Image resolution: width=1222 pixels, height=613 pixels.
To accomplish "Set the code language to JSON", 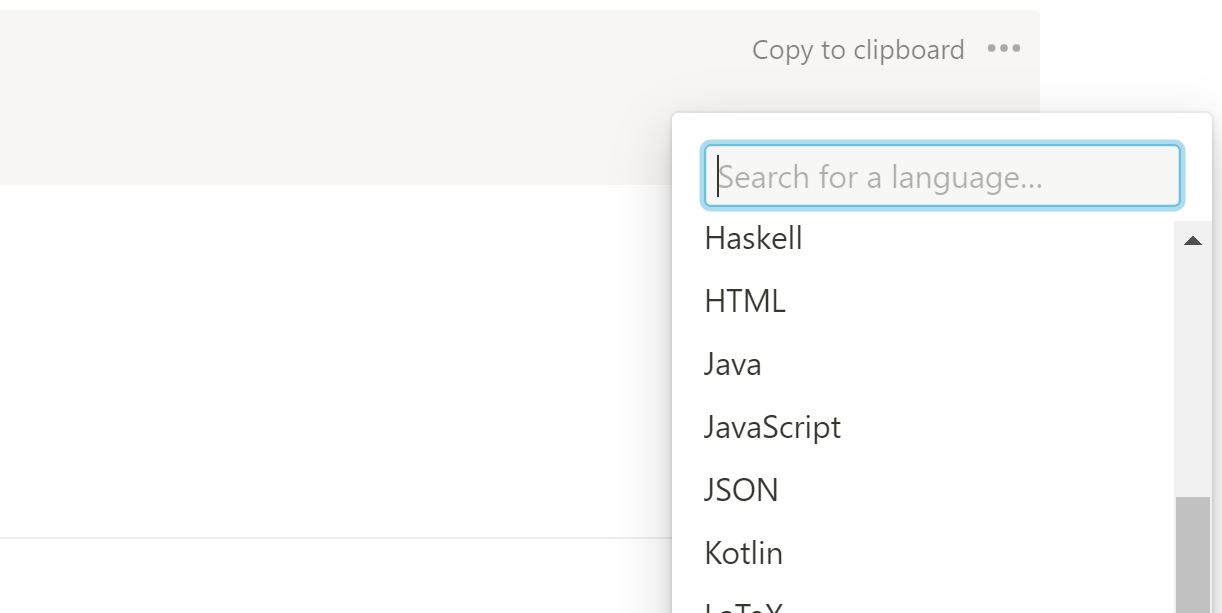I will (x=741, y=490).
